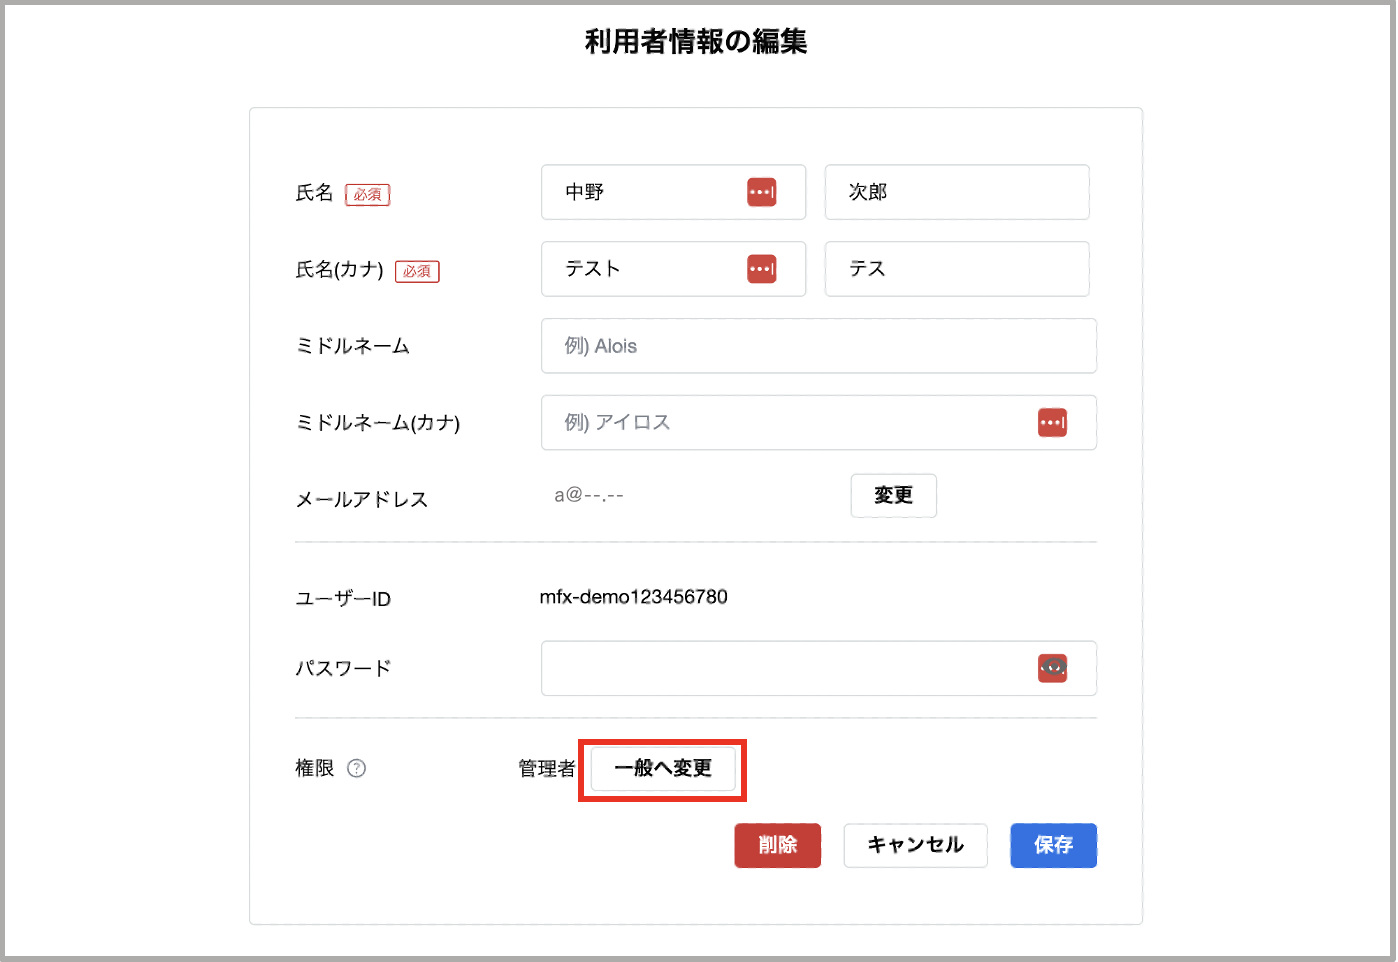The height and width of the screenshot is (962, 1398).
Task: Focus the given name kana field containing テス
Action: [957, 269]
